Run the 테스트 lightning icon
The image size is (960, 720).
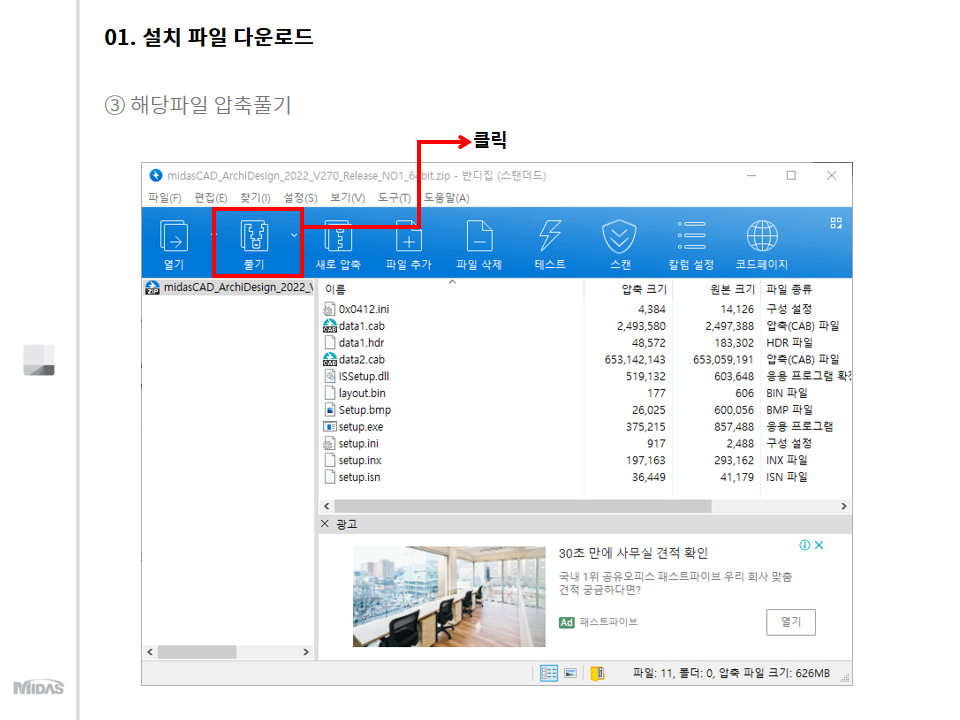pos(550,236)
